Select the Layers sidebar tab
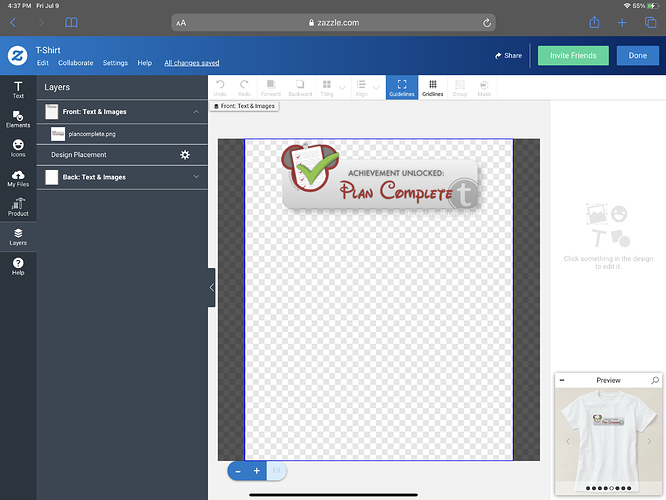The image size is (666, 500). [18, 237]
